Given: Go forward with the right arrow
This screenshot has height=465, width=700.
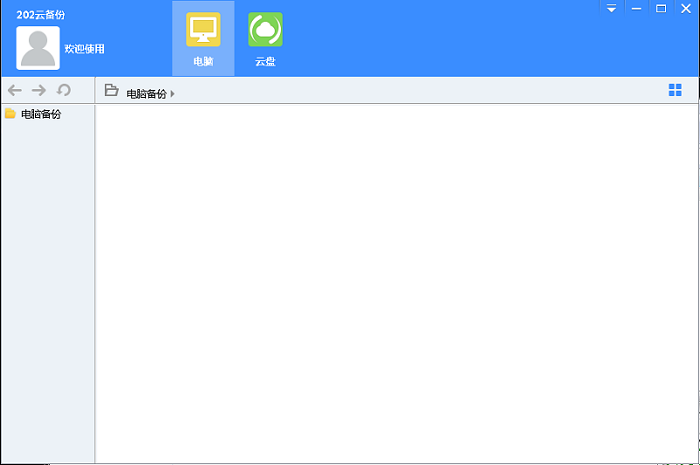Looking at the screenshot, I should tap(39, 90).
